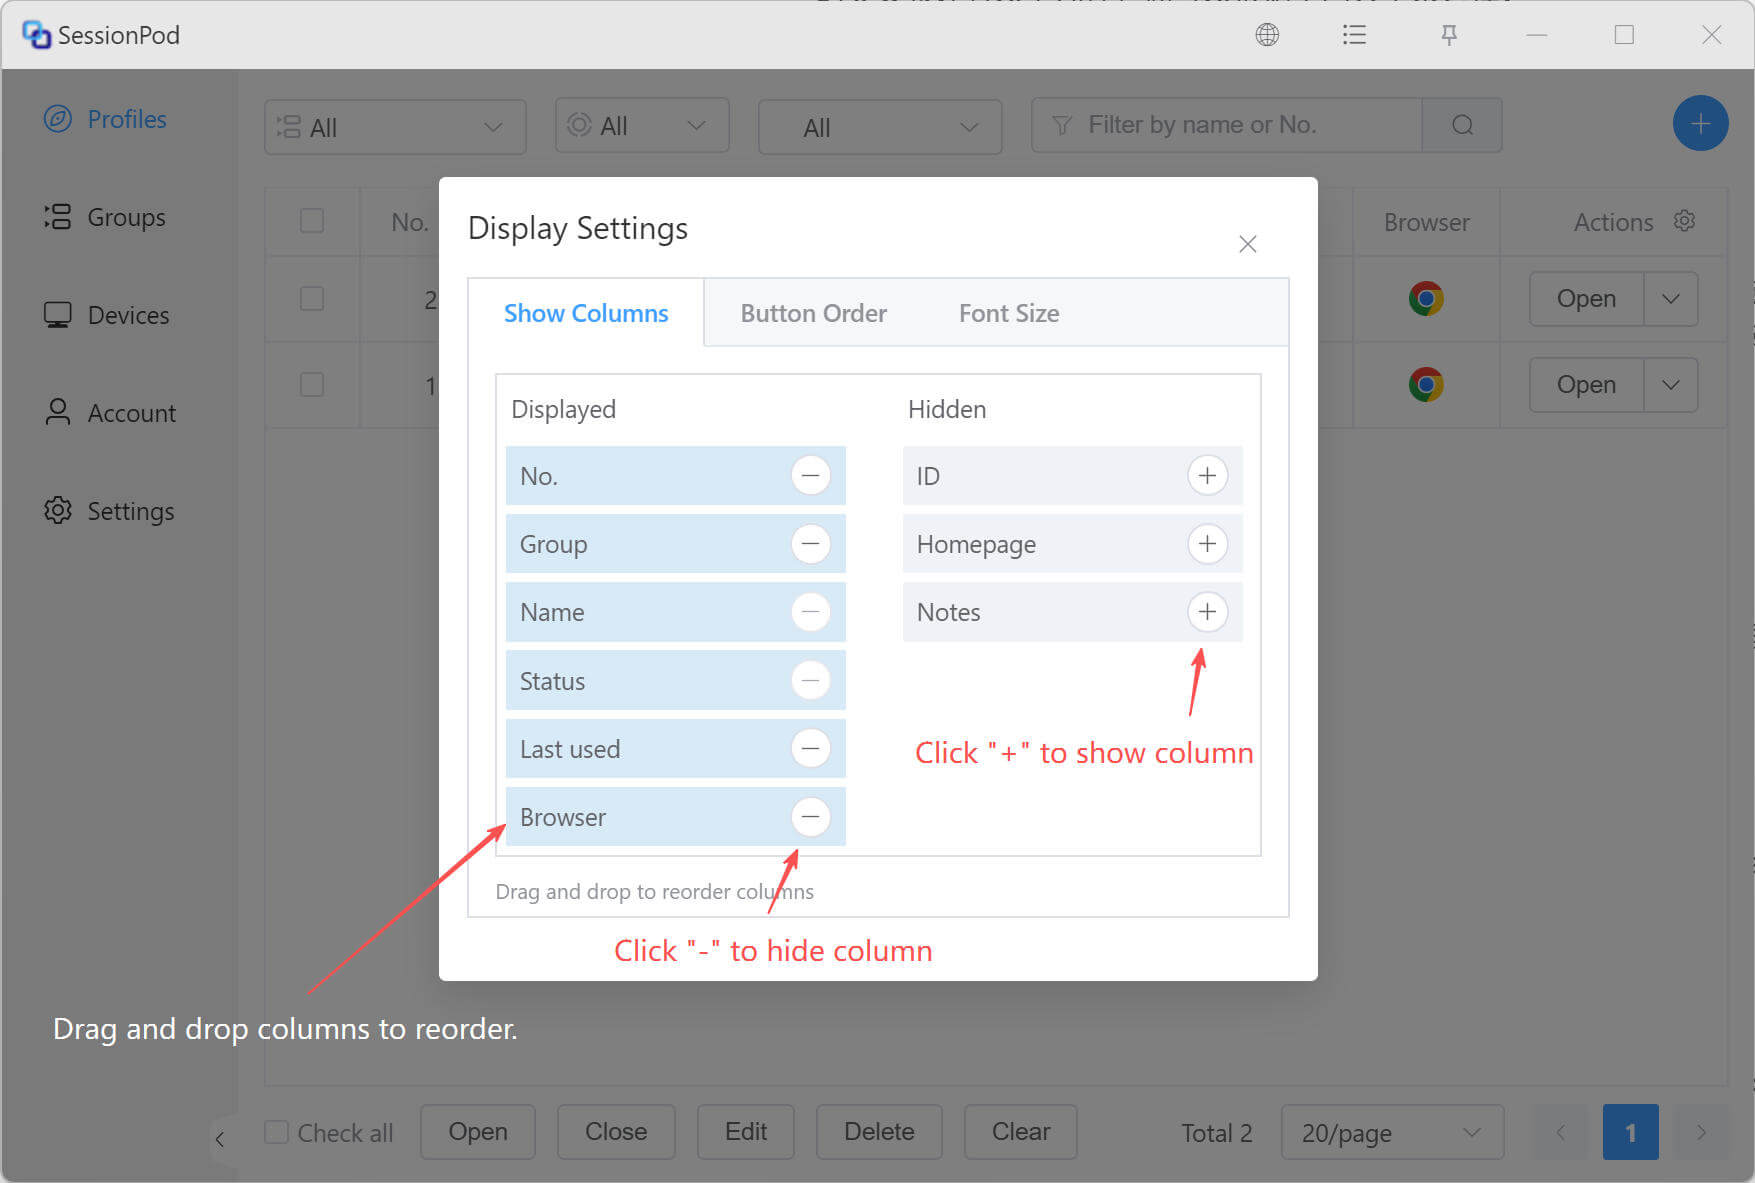The width and height of the screenshot is (1755, 1183).
Task: Click the previous page arrow
Action: pyautogui.click(x=1560, y=1132)
